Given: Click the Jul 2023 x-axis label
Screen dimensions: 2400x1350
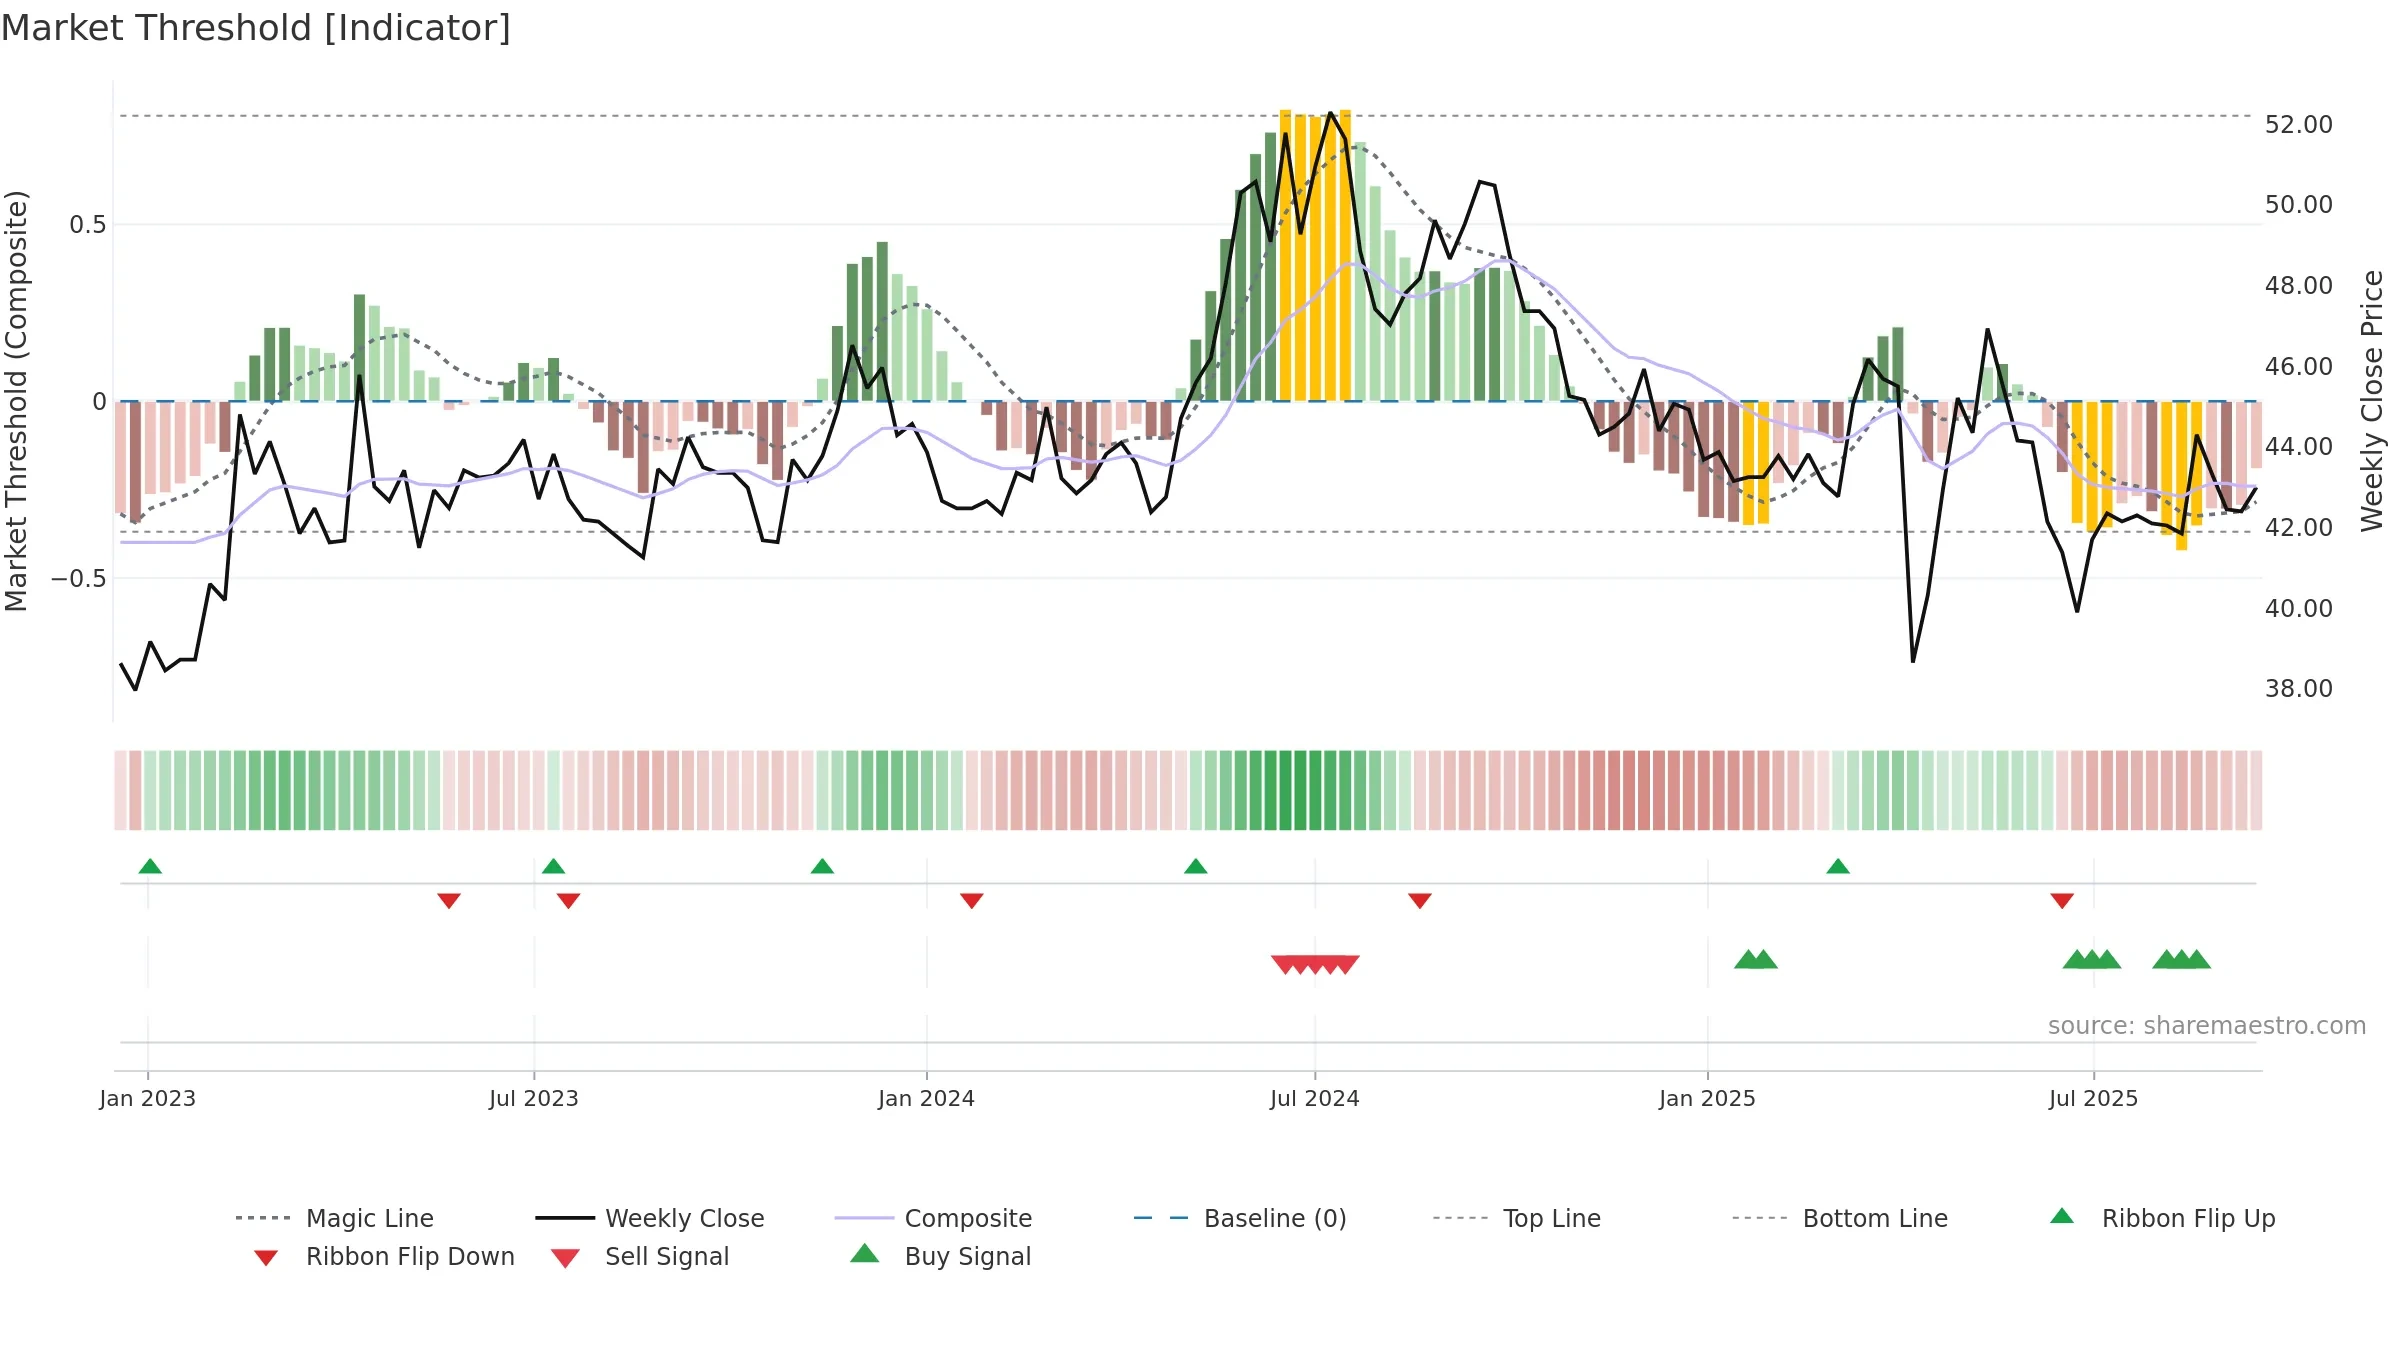Looking at the screenshot, I should [534, 1098].
